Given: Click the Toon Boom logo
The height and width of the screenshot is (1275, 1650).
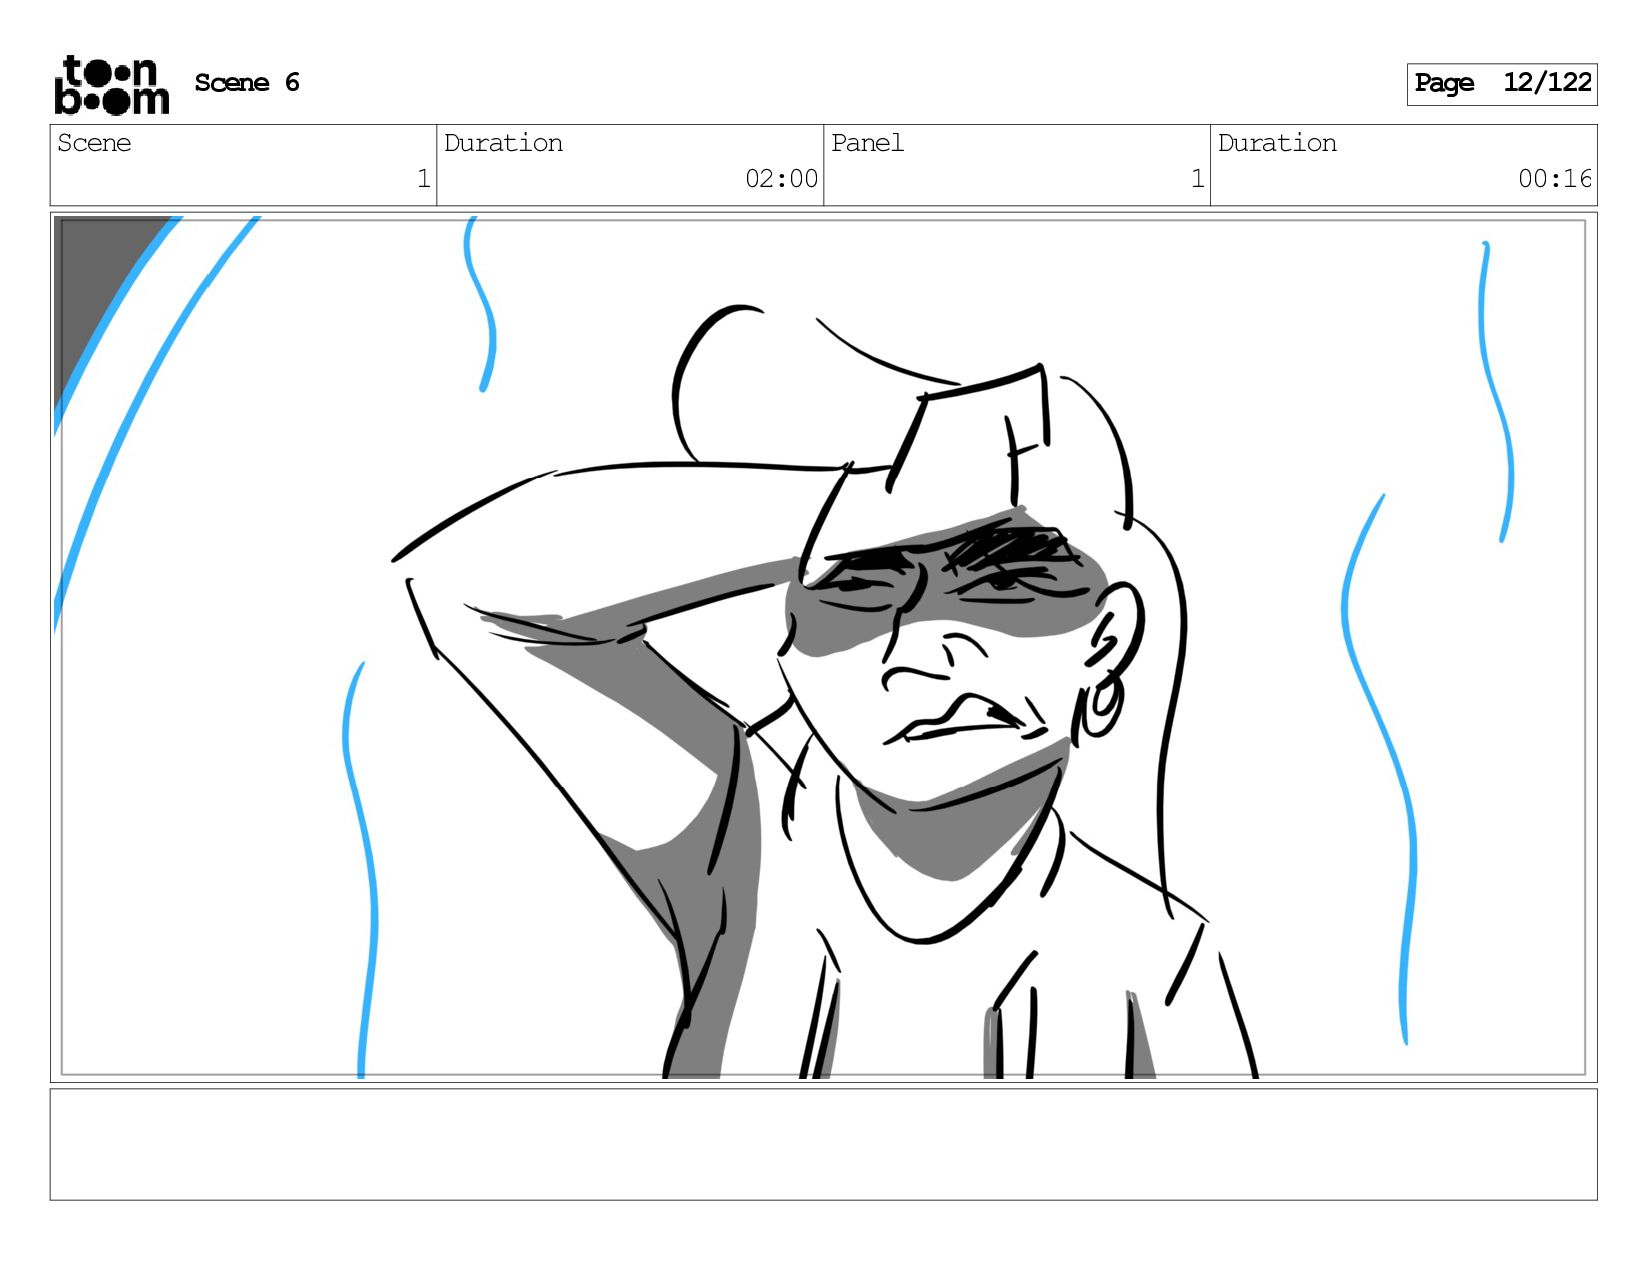Looking at the screenshot, I should (111, 85).
